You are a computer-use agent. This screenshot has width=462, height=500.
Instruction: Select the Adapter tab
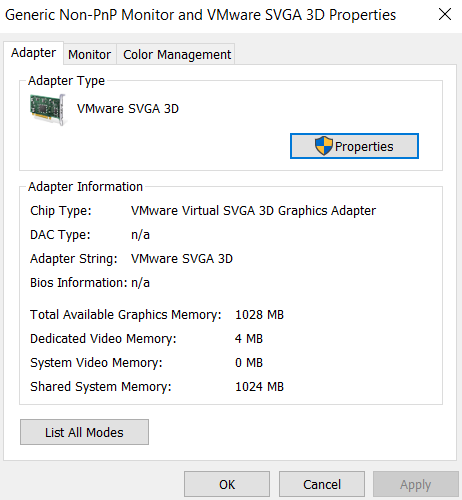point(33,53)
